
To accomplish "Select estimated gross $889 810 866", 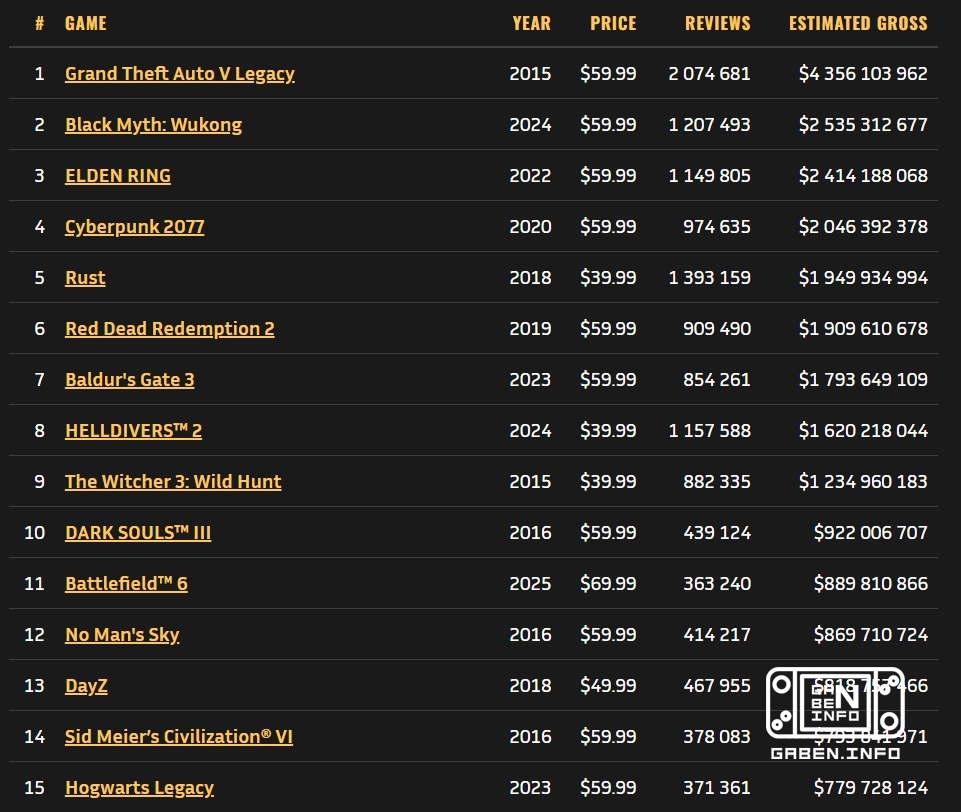I will click(x=870, y=583).
